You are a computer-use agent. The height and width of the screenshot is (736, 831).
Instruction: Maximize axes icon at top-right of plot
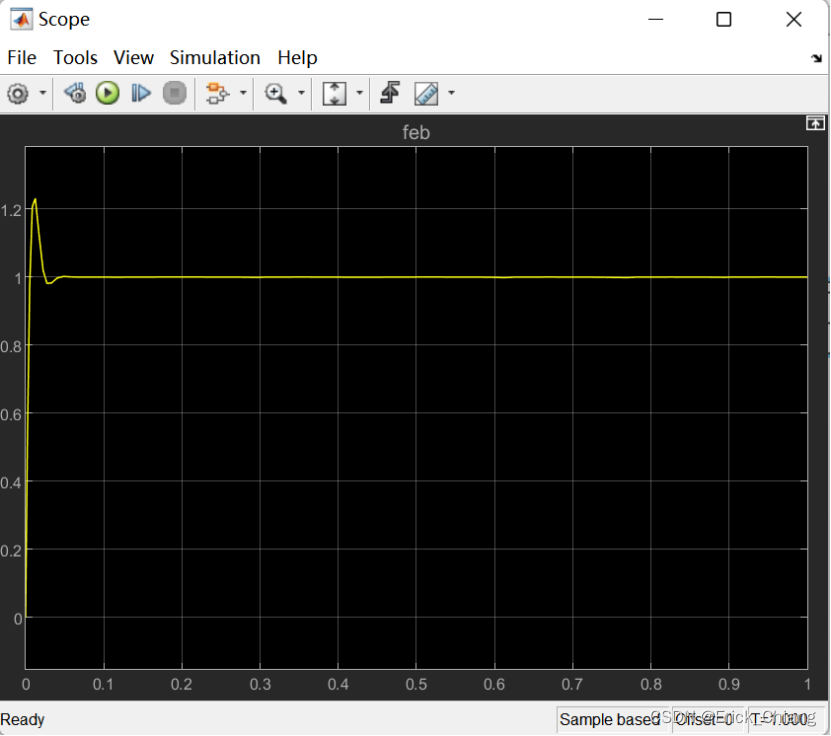click(815, 123)
